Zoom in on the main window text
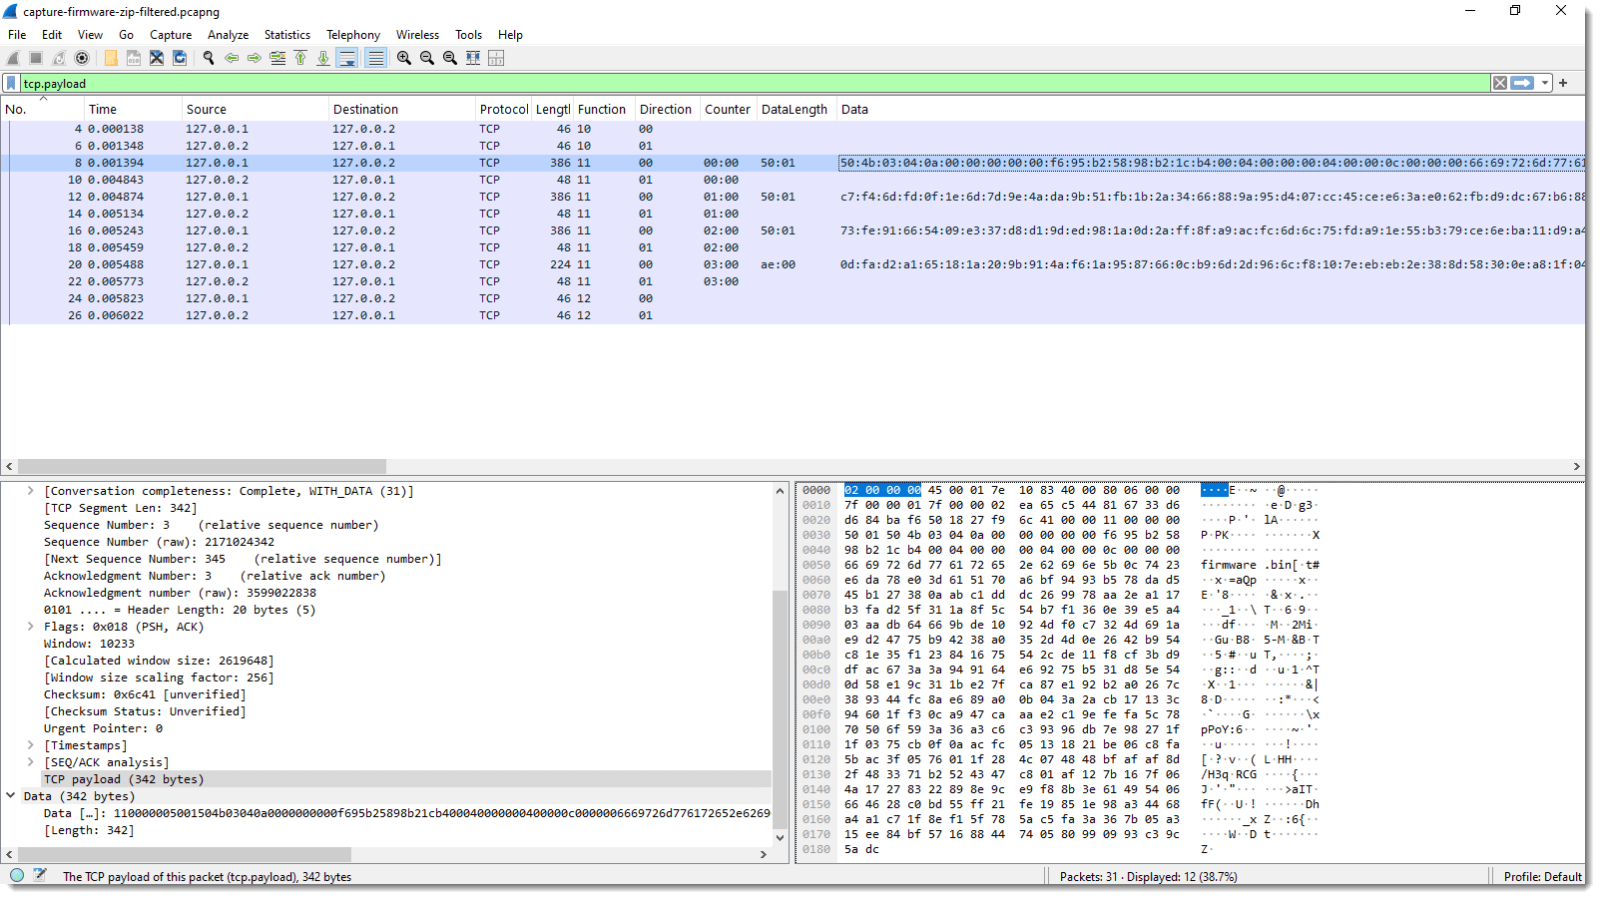This screenshot has width=1600, height=899. click(x=404, y=58)
